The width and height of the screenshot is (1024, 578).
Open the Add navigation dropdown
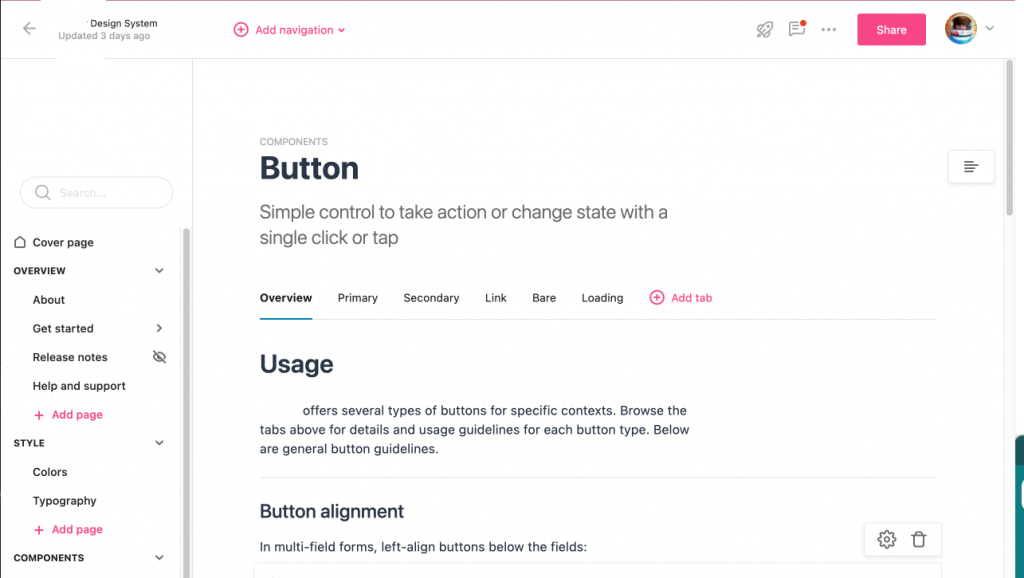pyautogui.click(x=289, y=29)
